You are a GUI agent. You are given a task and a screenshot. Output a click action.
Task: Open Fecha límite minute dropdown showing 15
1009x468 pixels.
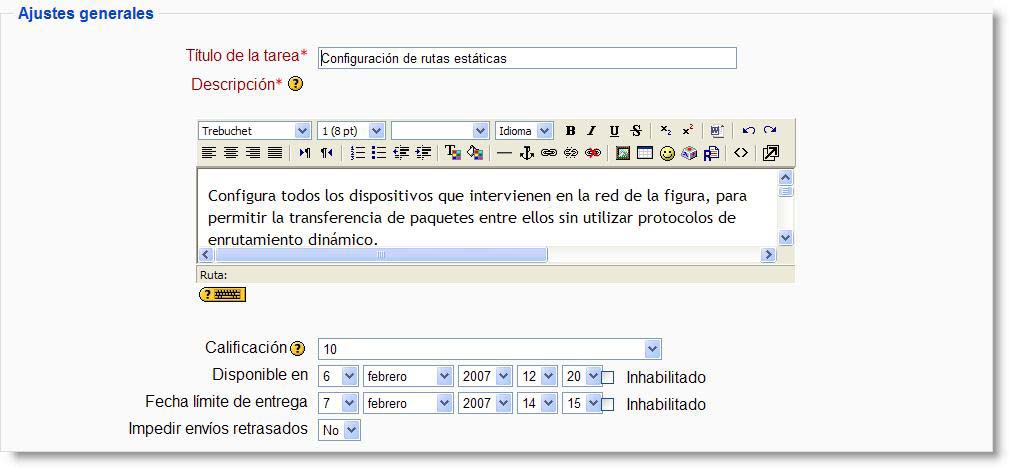click(582, 403)
